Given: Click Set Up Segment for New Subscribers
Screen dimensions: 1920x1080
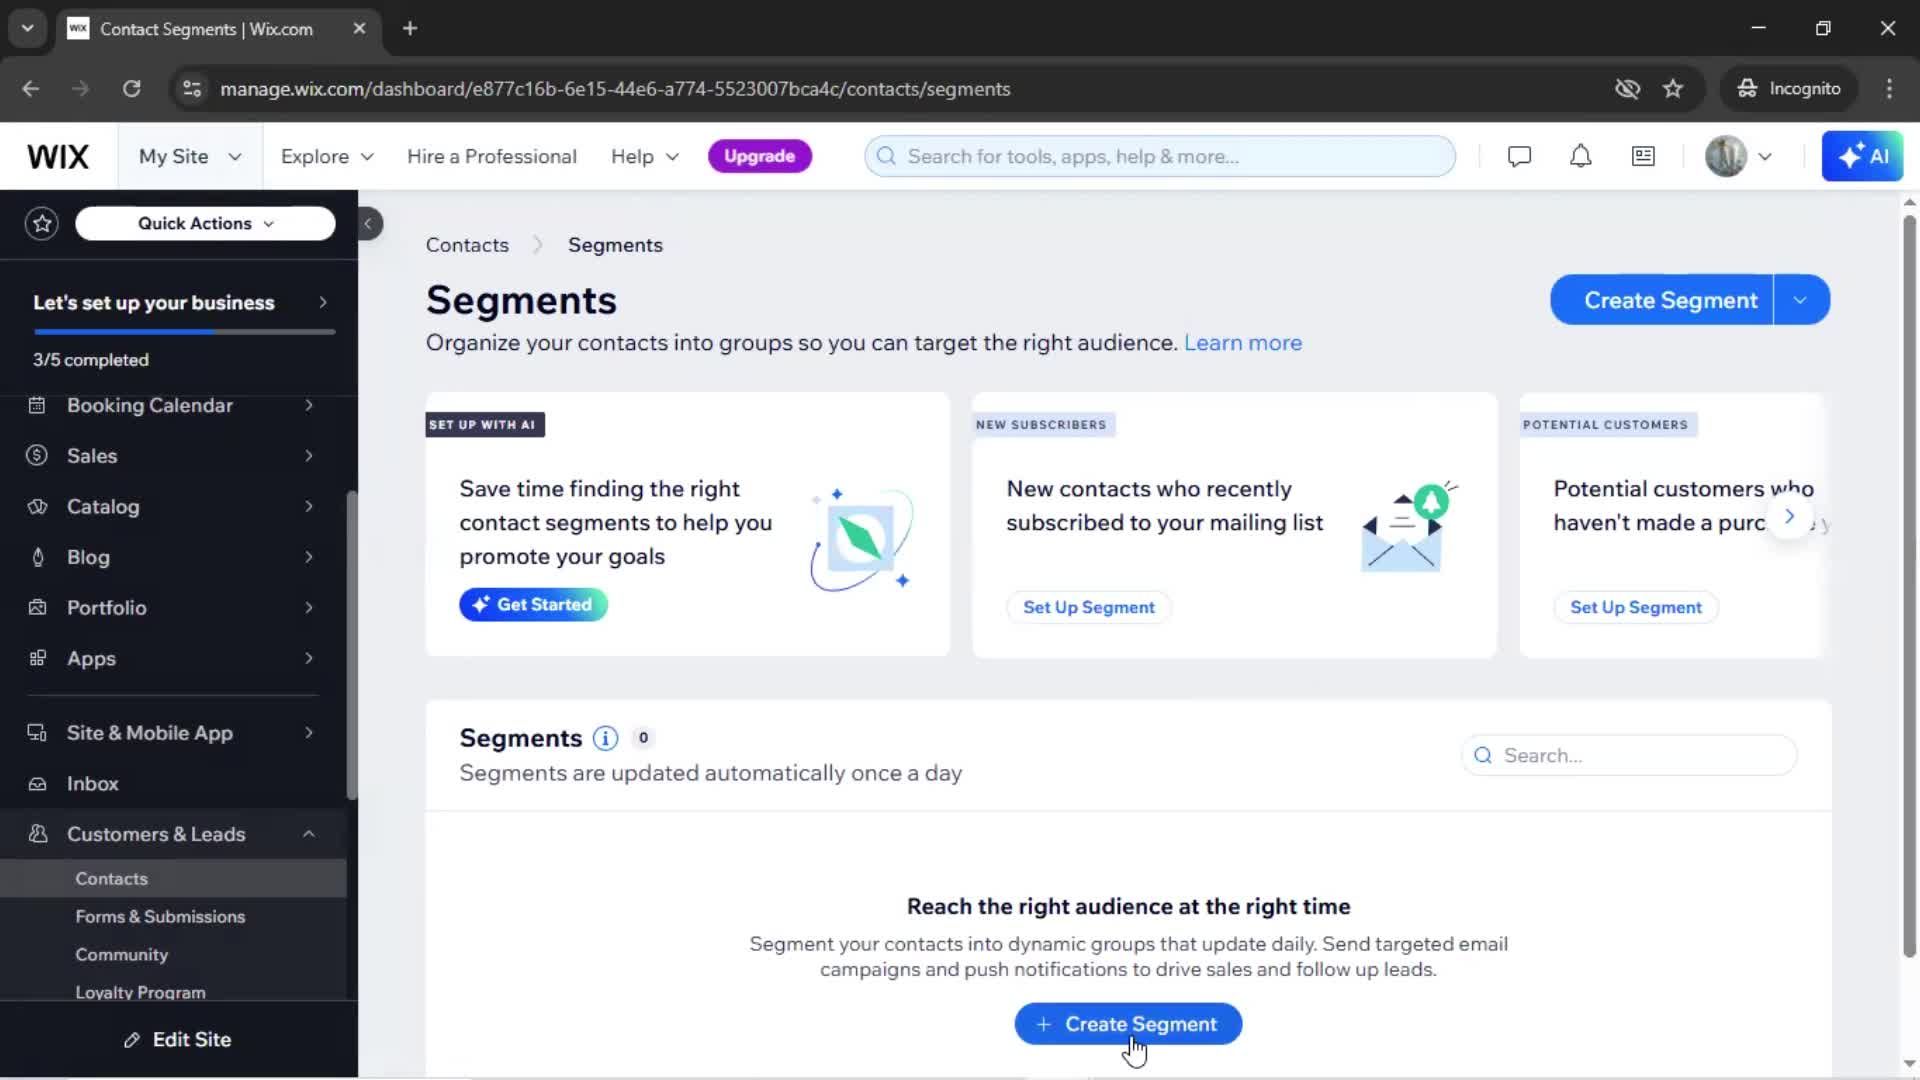Looking at the screenshot, I should 1088,608.
